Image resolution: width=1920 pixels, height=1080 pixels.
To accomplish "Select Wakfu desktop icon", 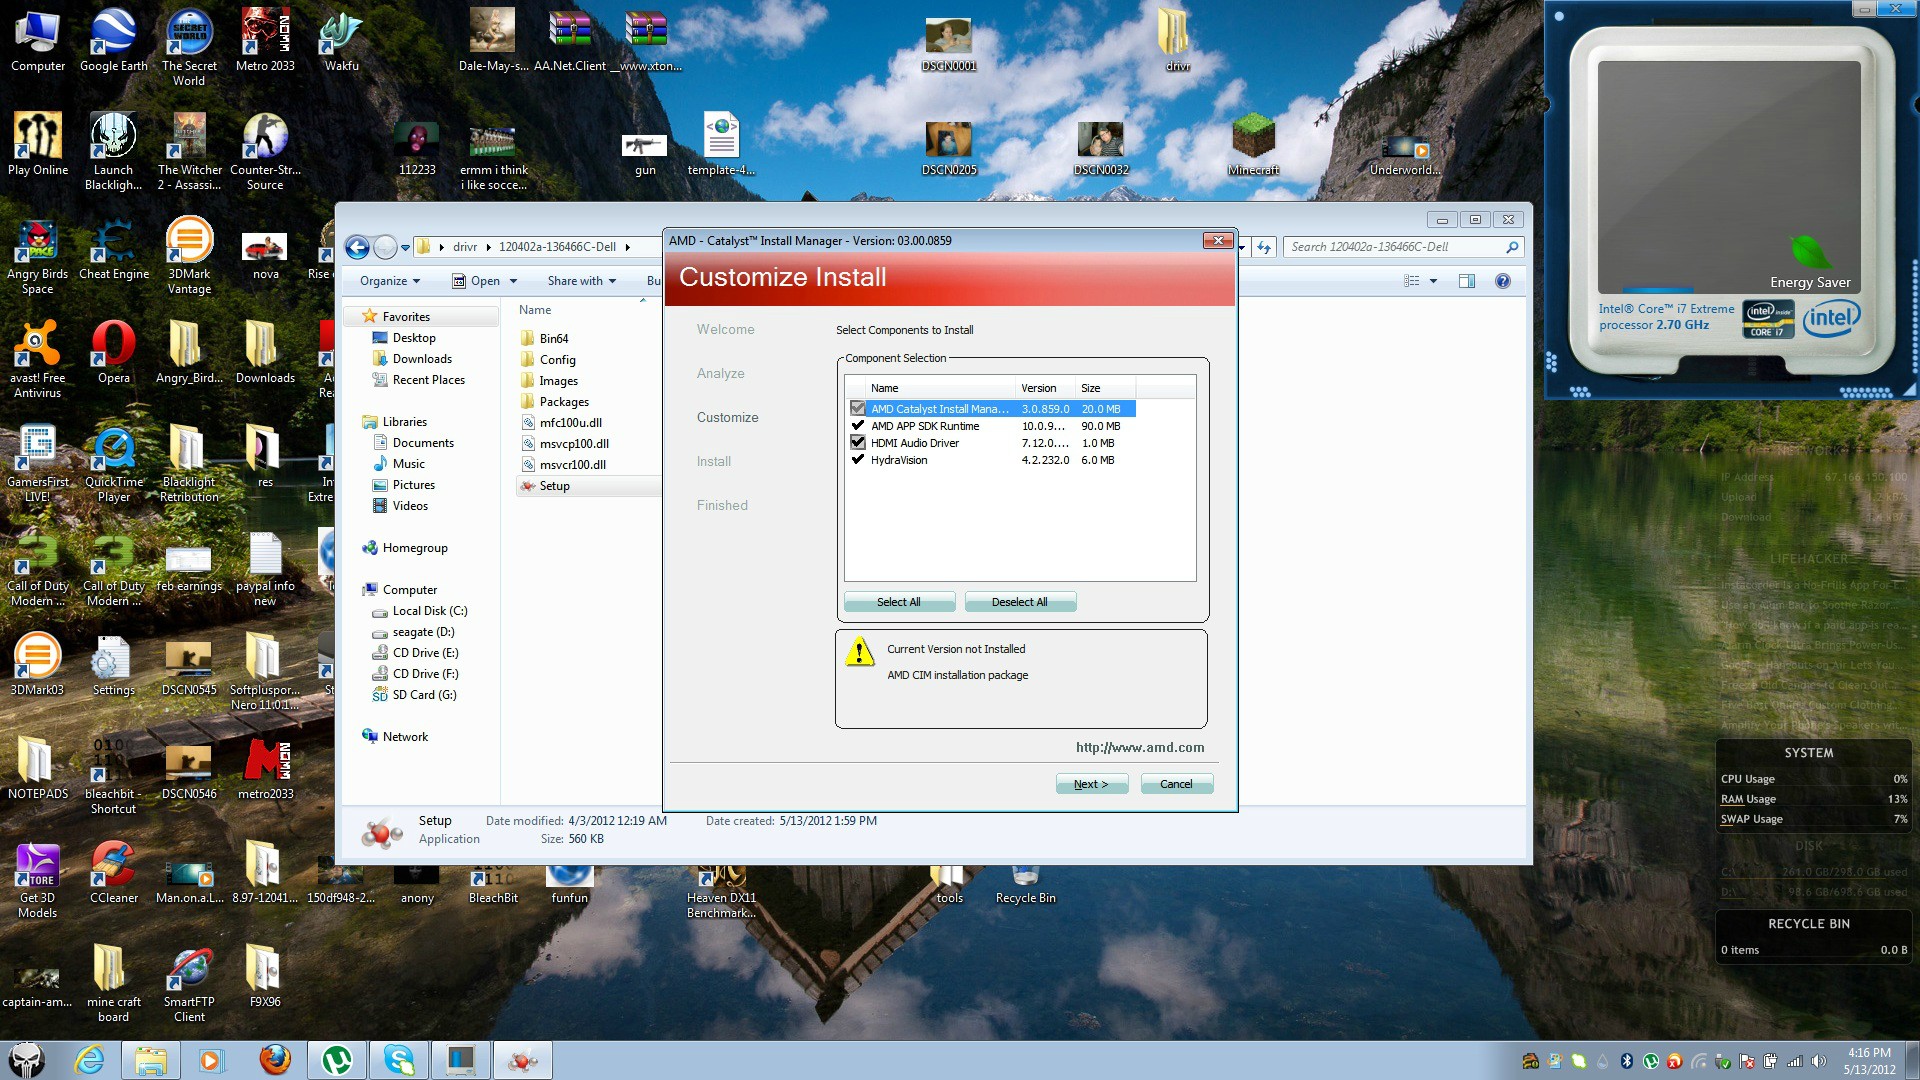I will tap(341, 40).
